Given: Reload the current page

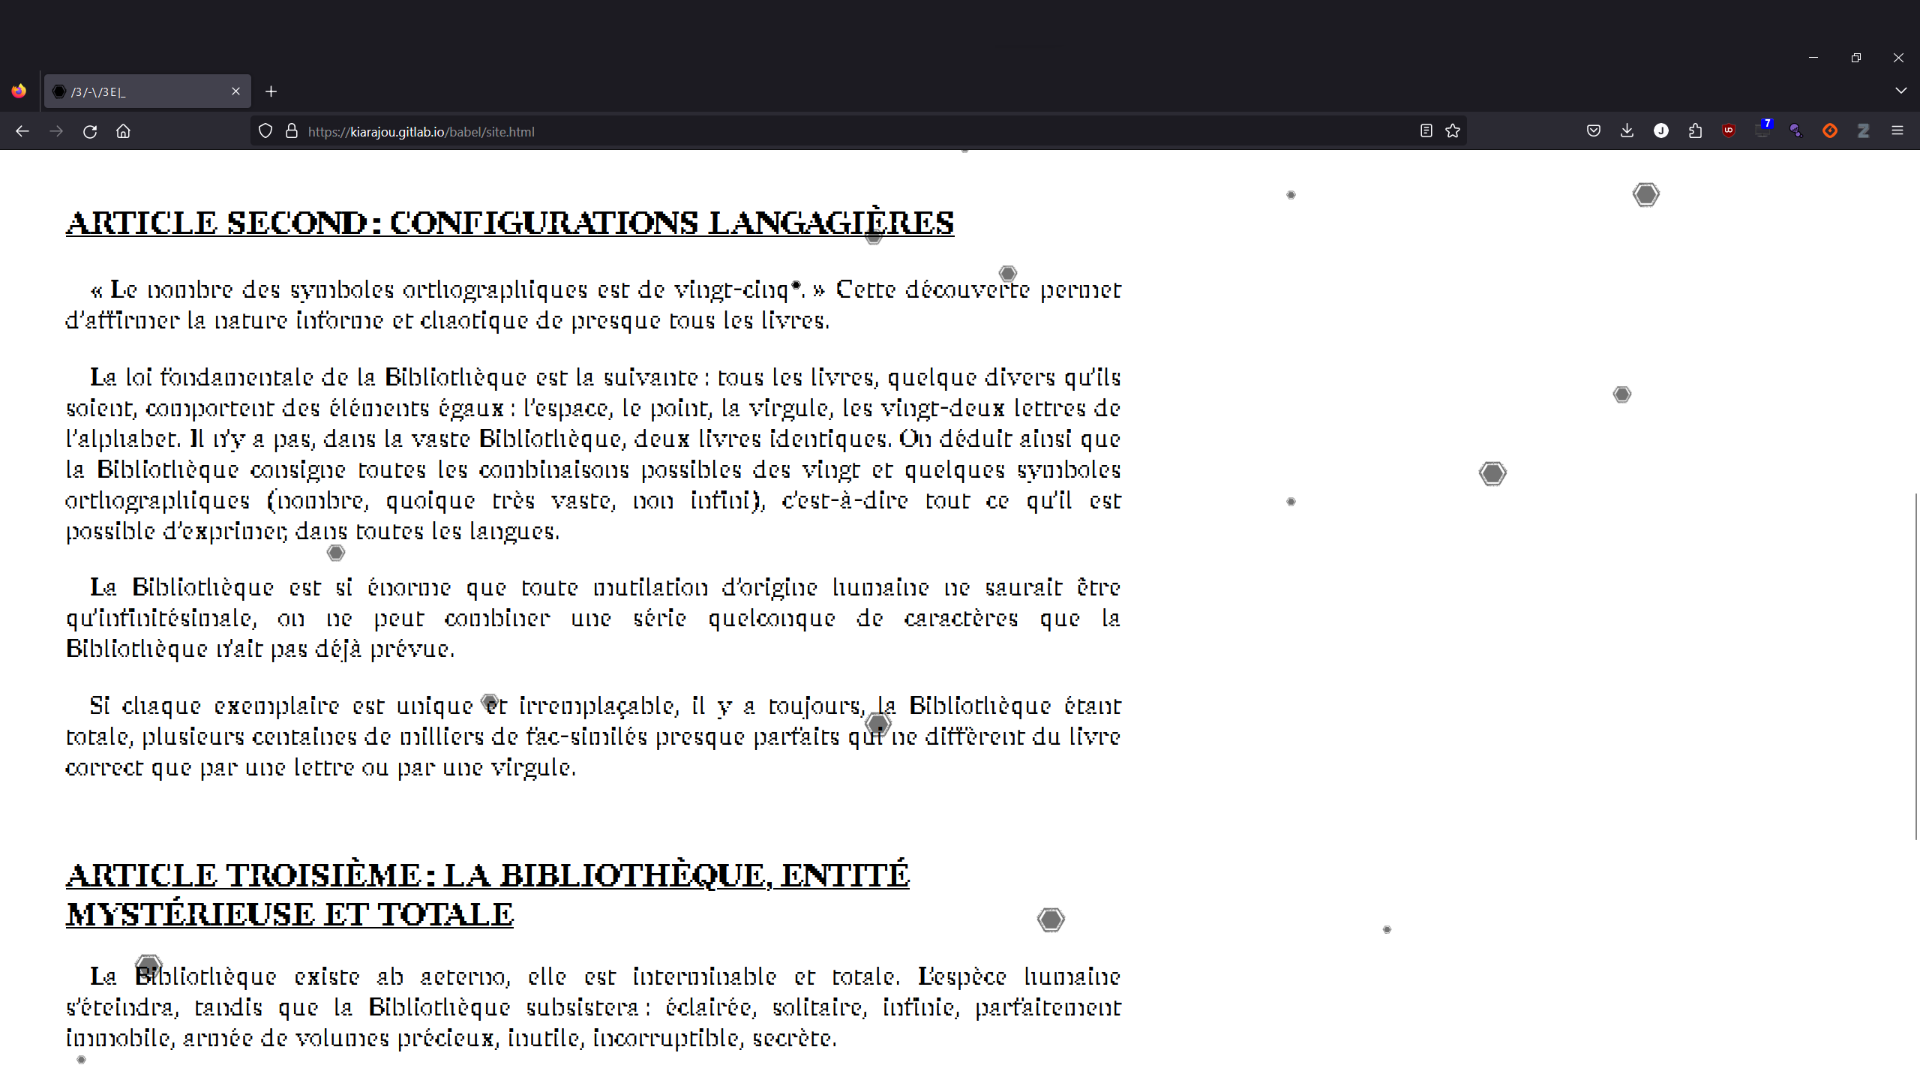Looking at the screenshot, I should point(90,131).
